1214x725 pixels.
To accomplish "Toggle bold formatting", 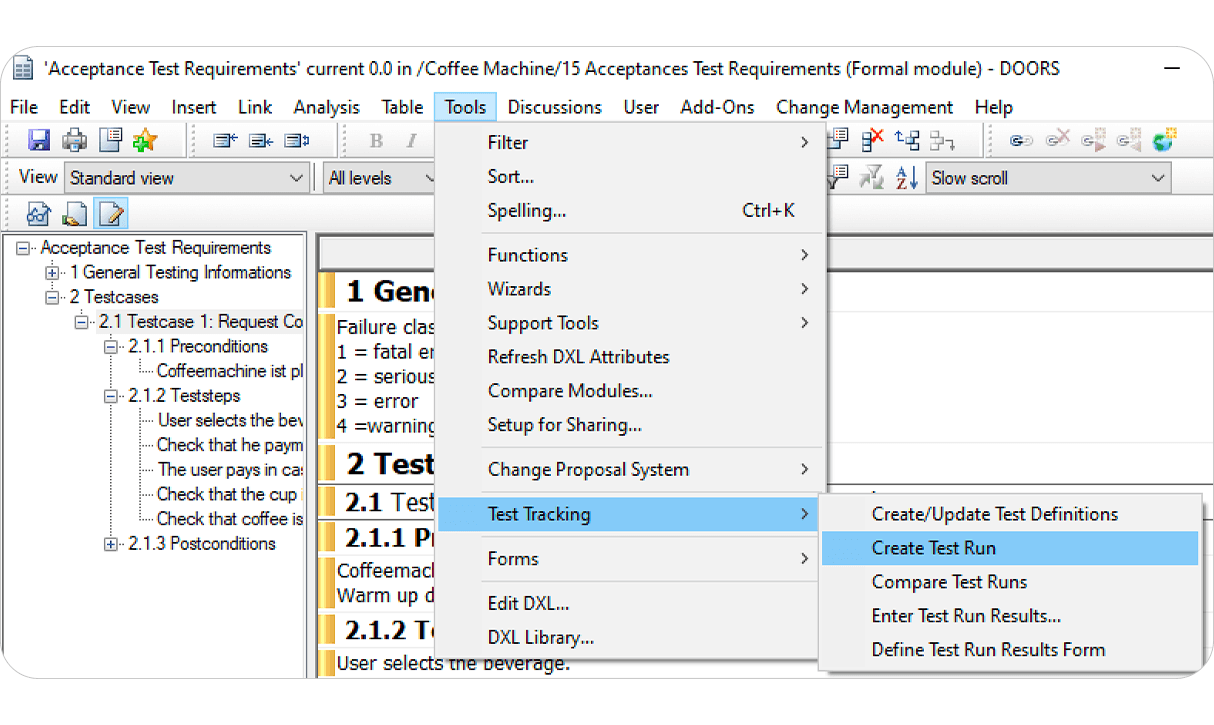I will [375, 140].
